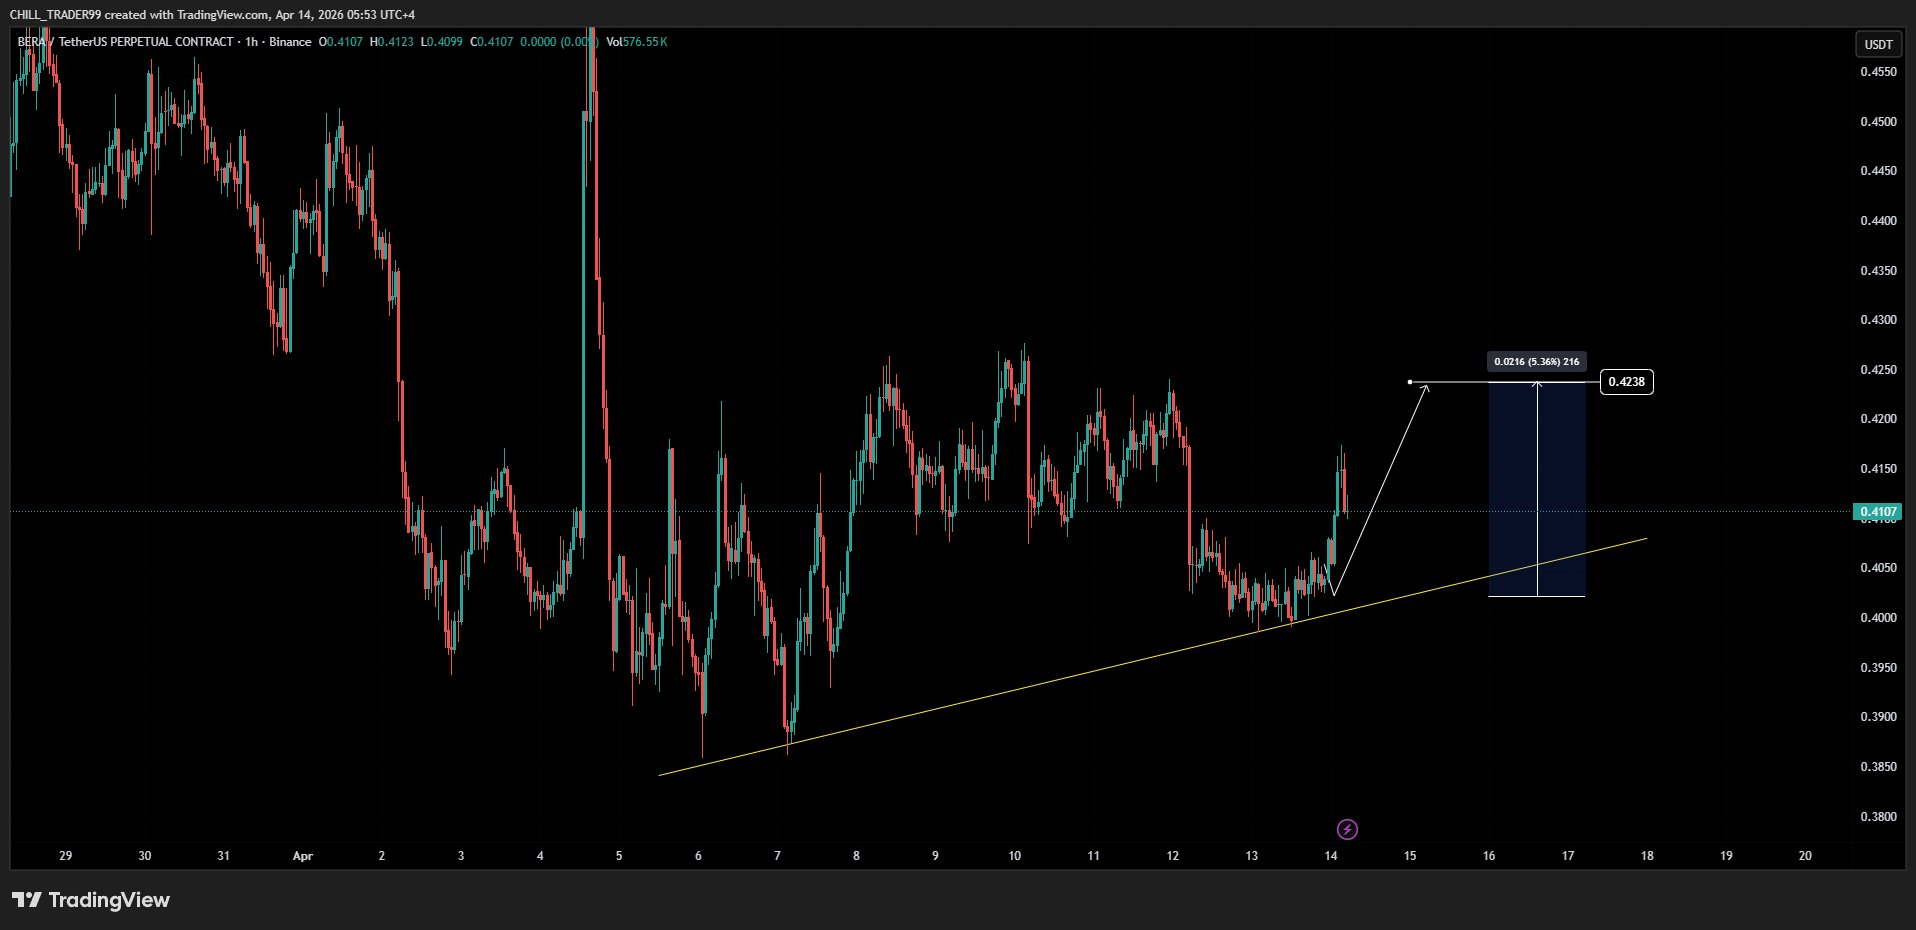Select the blue price range measurement box
Screen dimensions: 1916x930
[x=1537, y=490]
